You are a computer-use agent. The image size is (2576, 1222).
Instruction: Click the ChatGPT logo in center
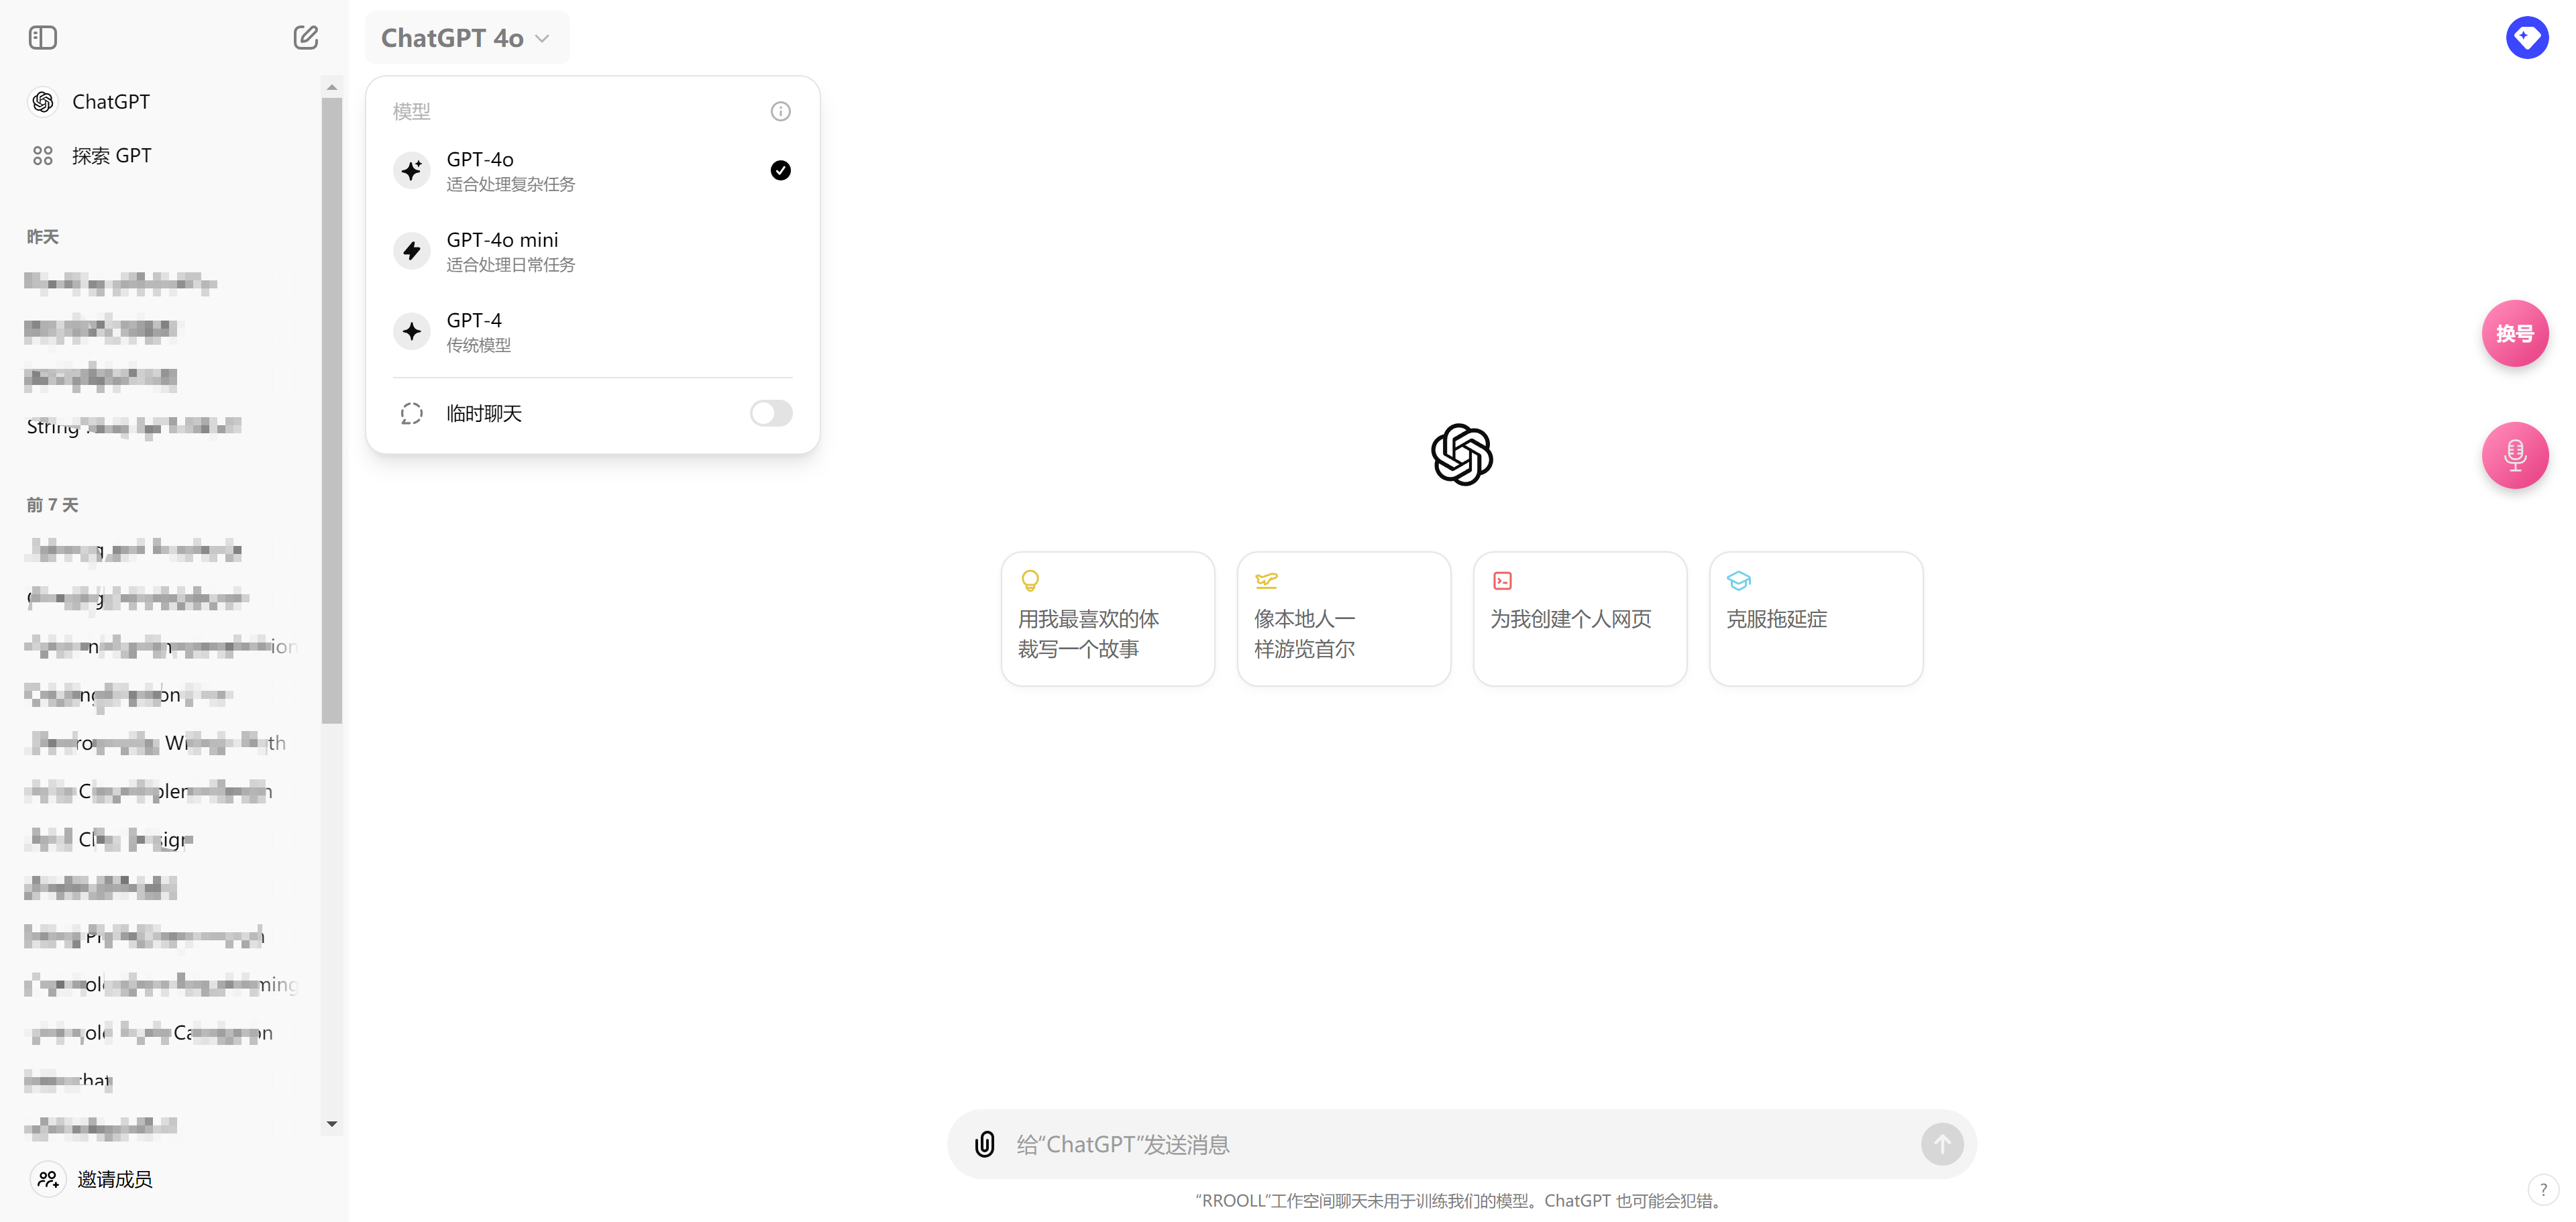tap(1462, 455)
